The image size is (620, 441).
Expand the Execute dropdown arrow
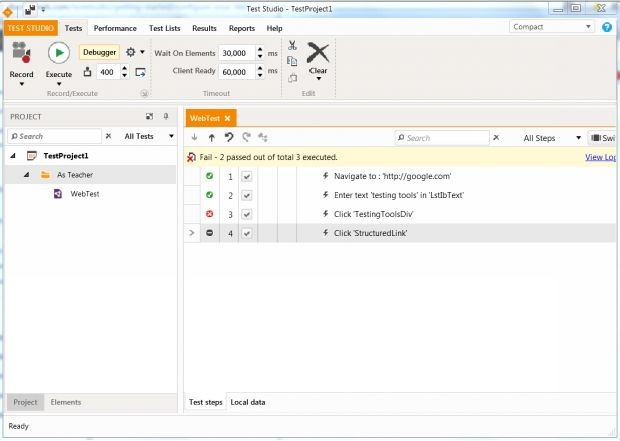coord(59,84)
